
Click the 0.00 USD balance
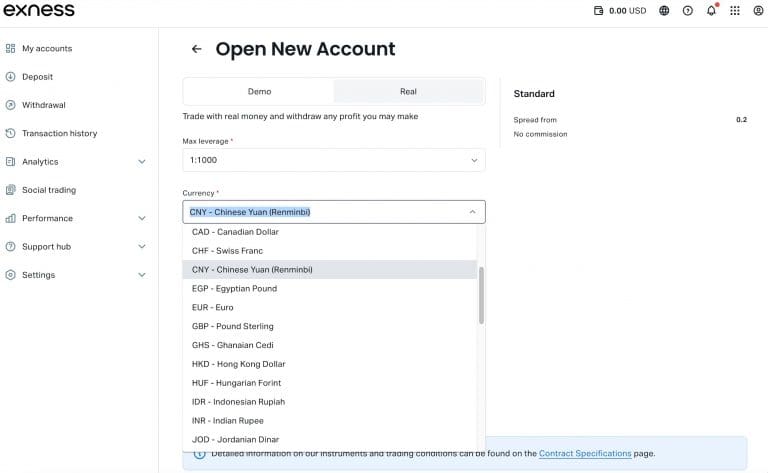click(x=627, y=11)
